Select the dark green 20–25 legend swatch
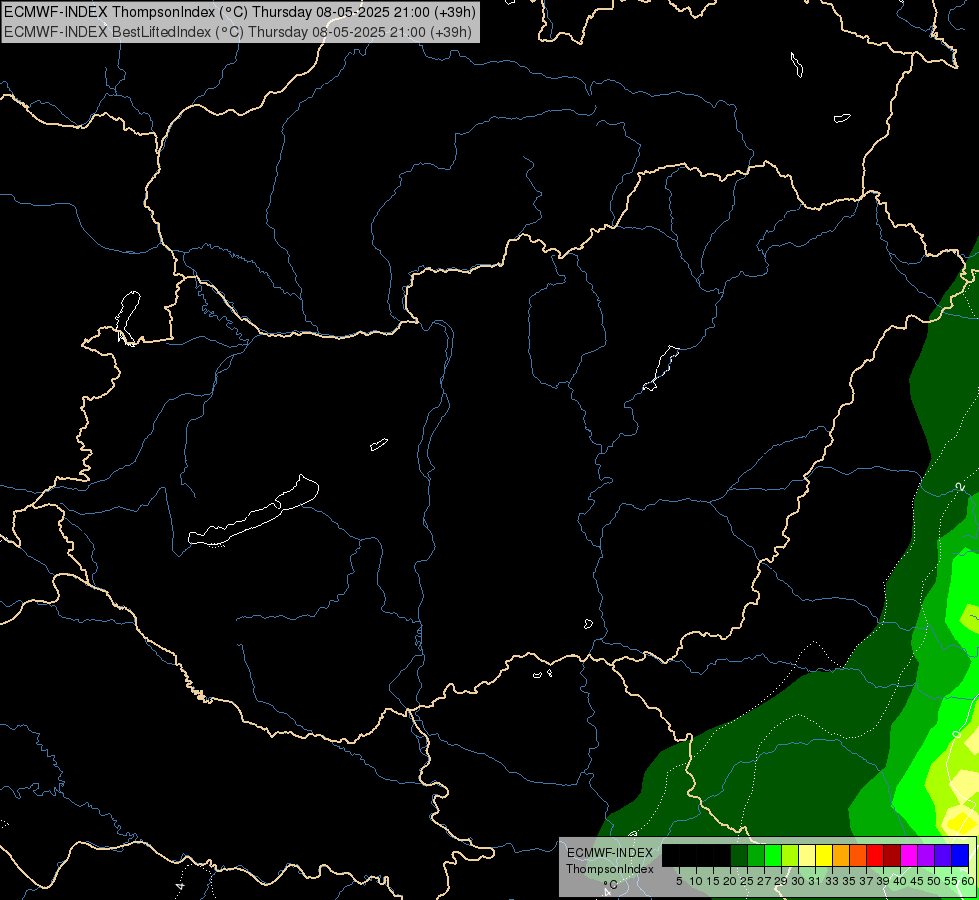This screenshot has width=979, height=900. coord(739,855)
